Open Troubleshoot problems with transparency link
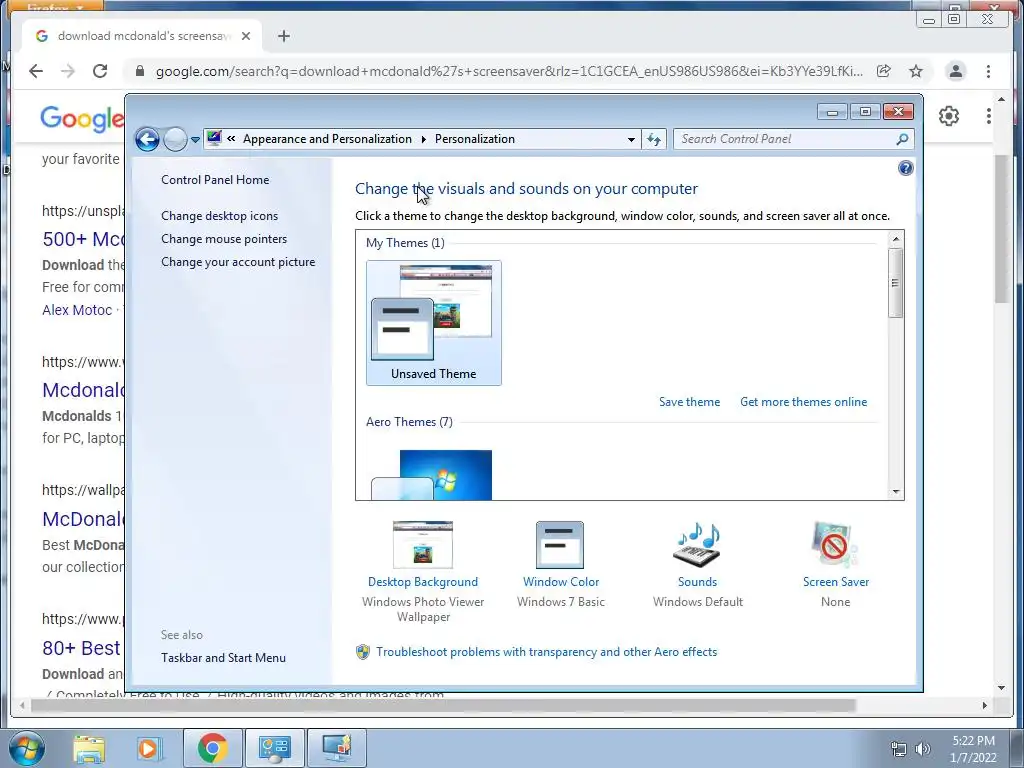This screenshot has height=768, width=1024. click(546, 652)
